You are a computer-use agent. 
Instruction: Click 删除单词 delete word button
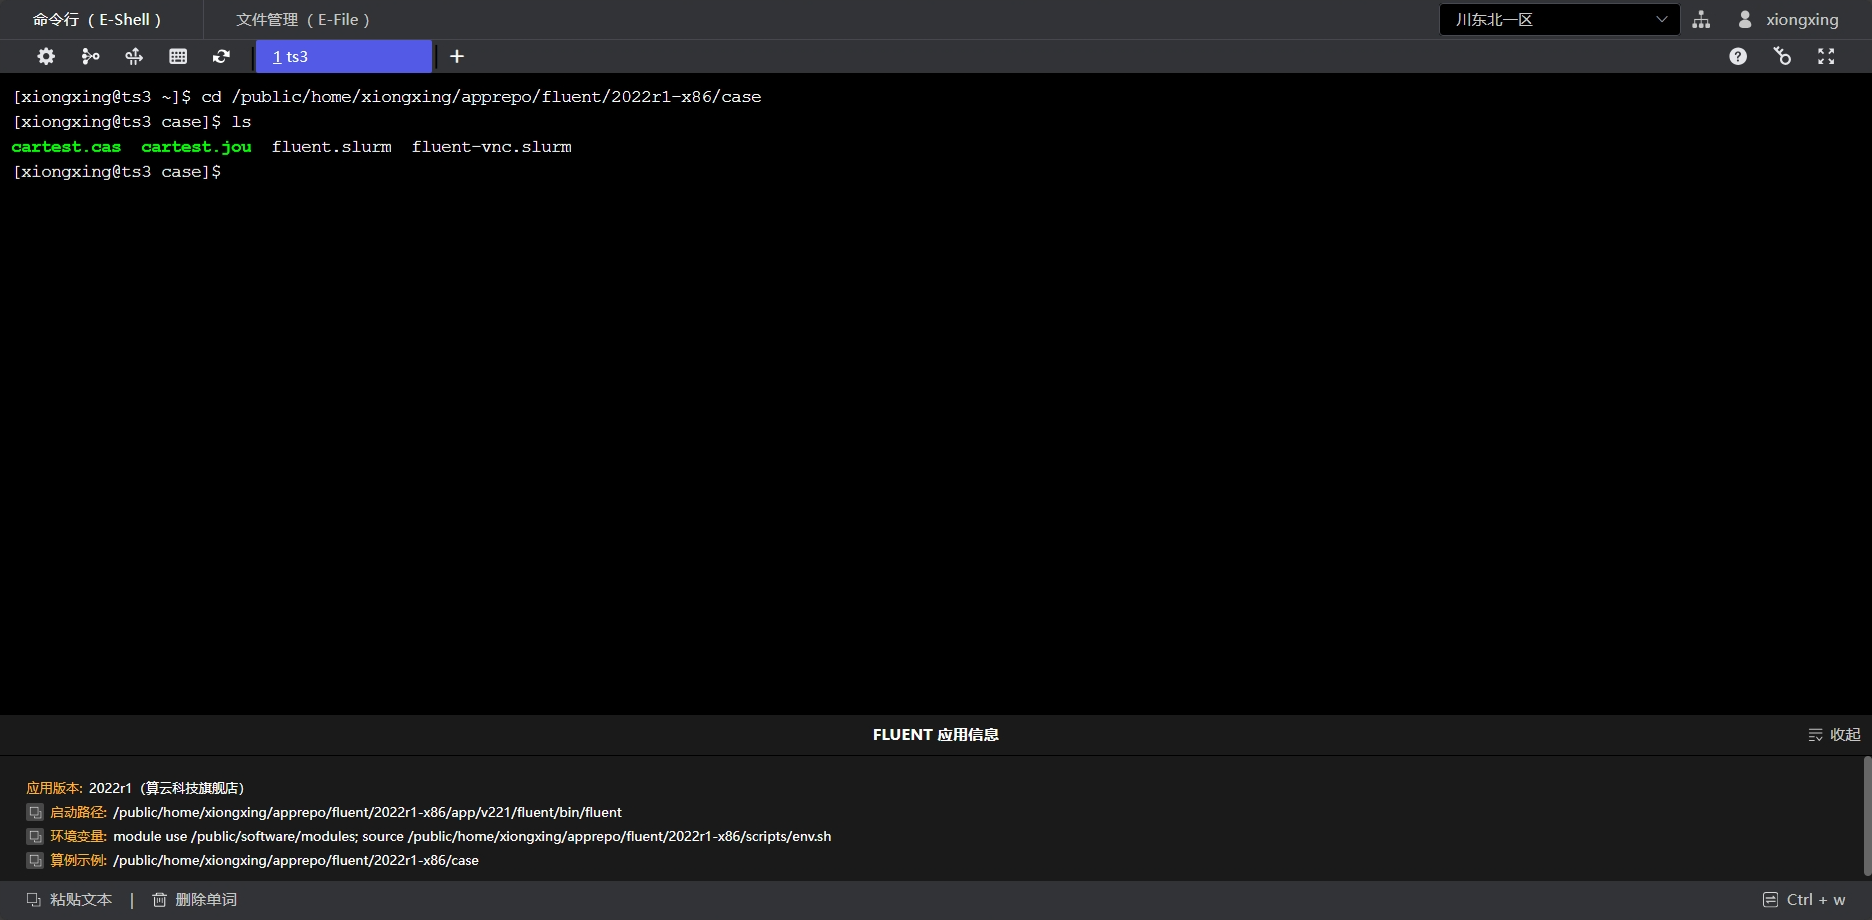(194, 900)
